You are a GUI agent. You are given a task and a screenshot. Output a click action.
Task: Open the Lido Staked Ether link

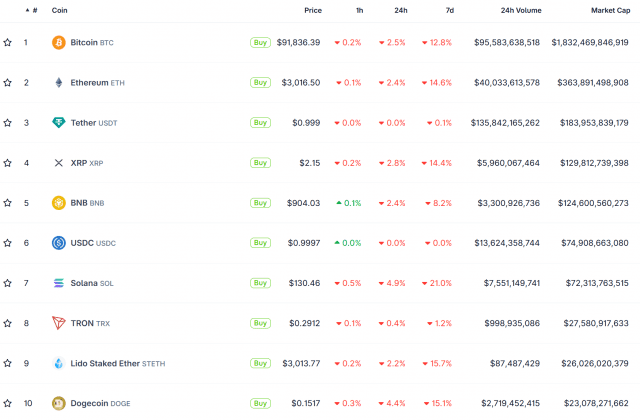coord(106,363)
